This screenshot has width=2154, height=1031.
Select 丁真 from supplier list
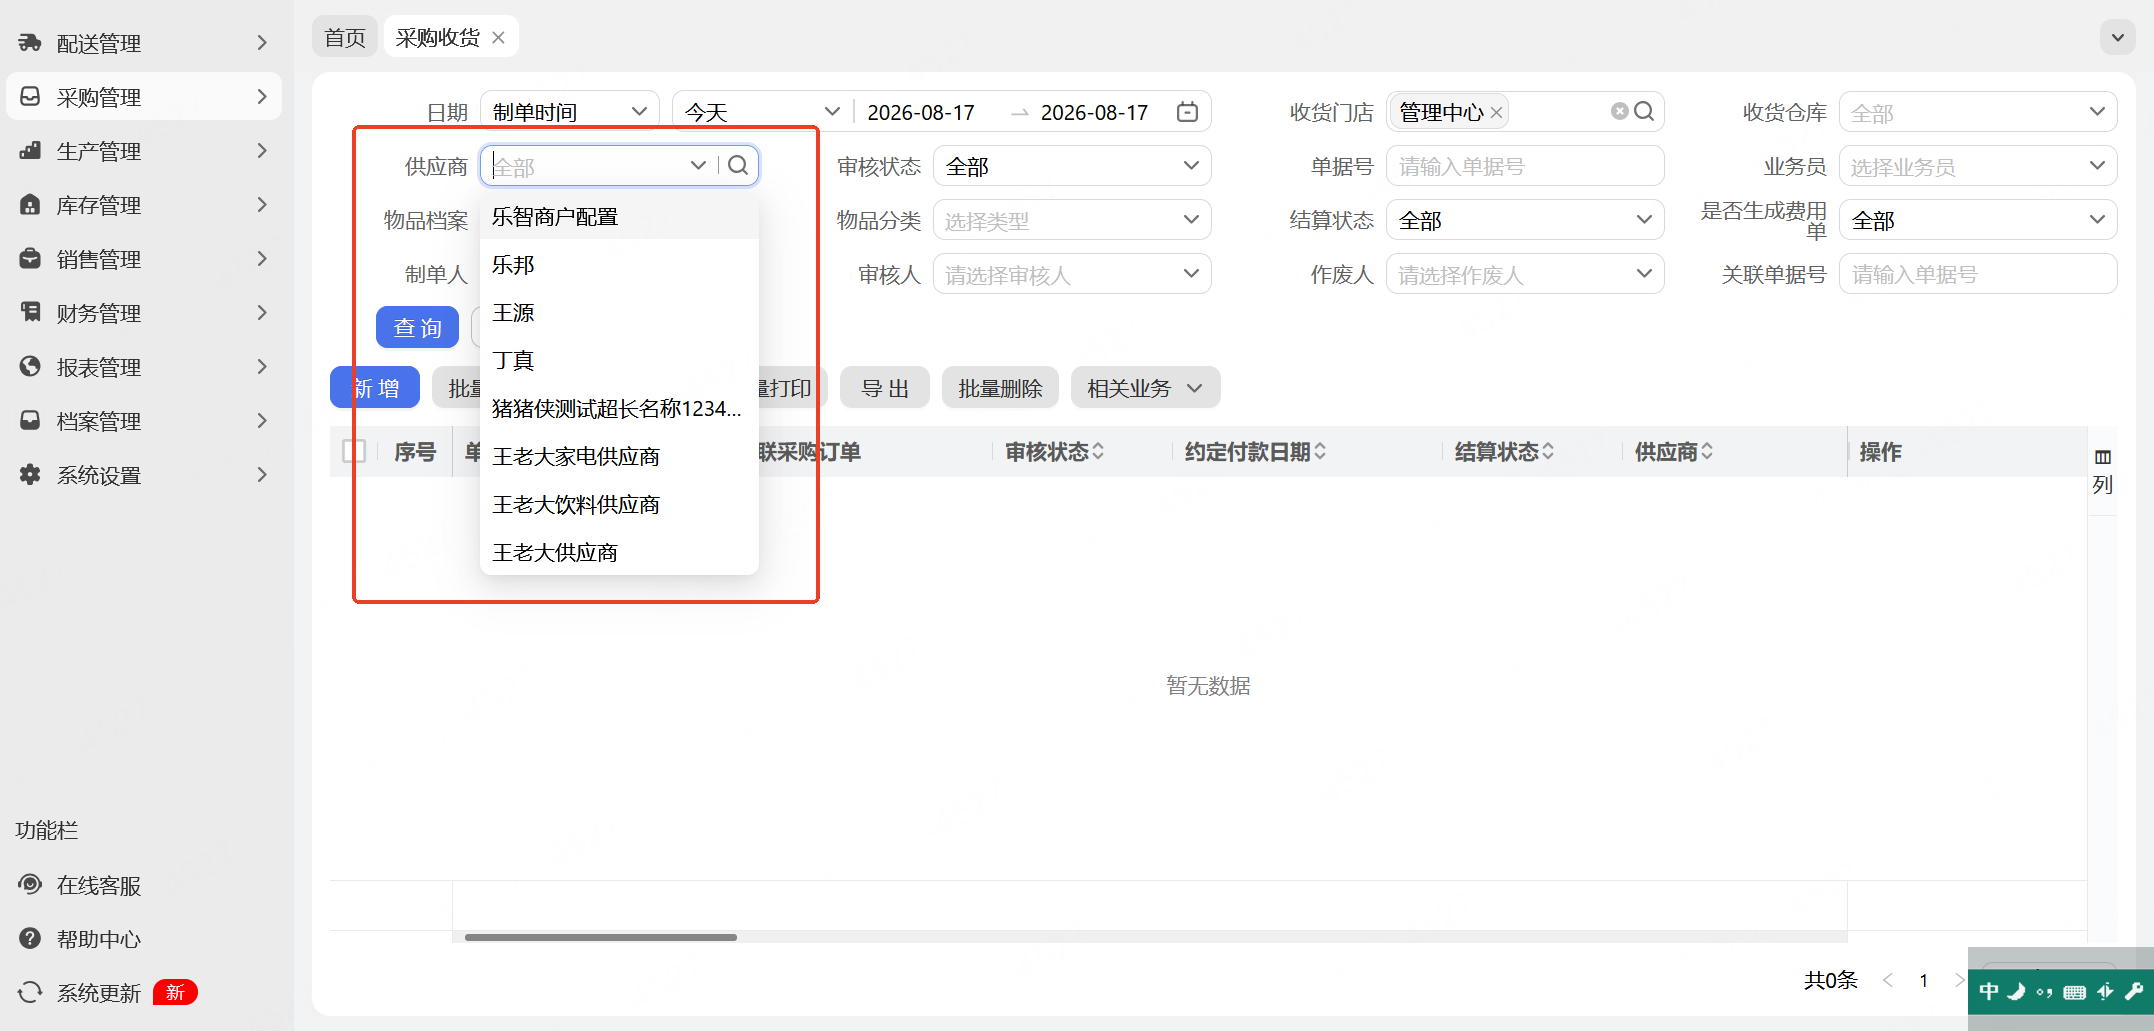[619, 361]
